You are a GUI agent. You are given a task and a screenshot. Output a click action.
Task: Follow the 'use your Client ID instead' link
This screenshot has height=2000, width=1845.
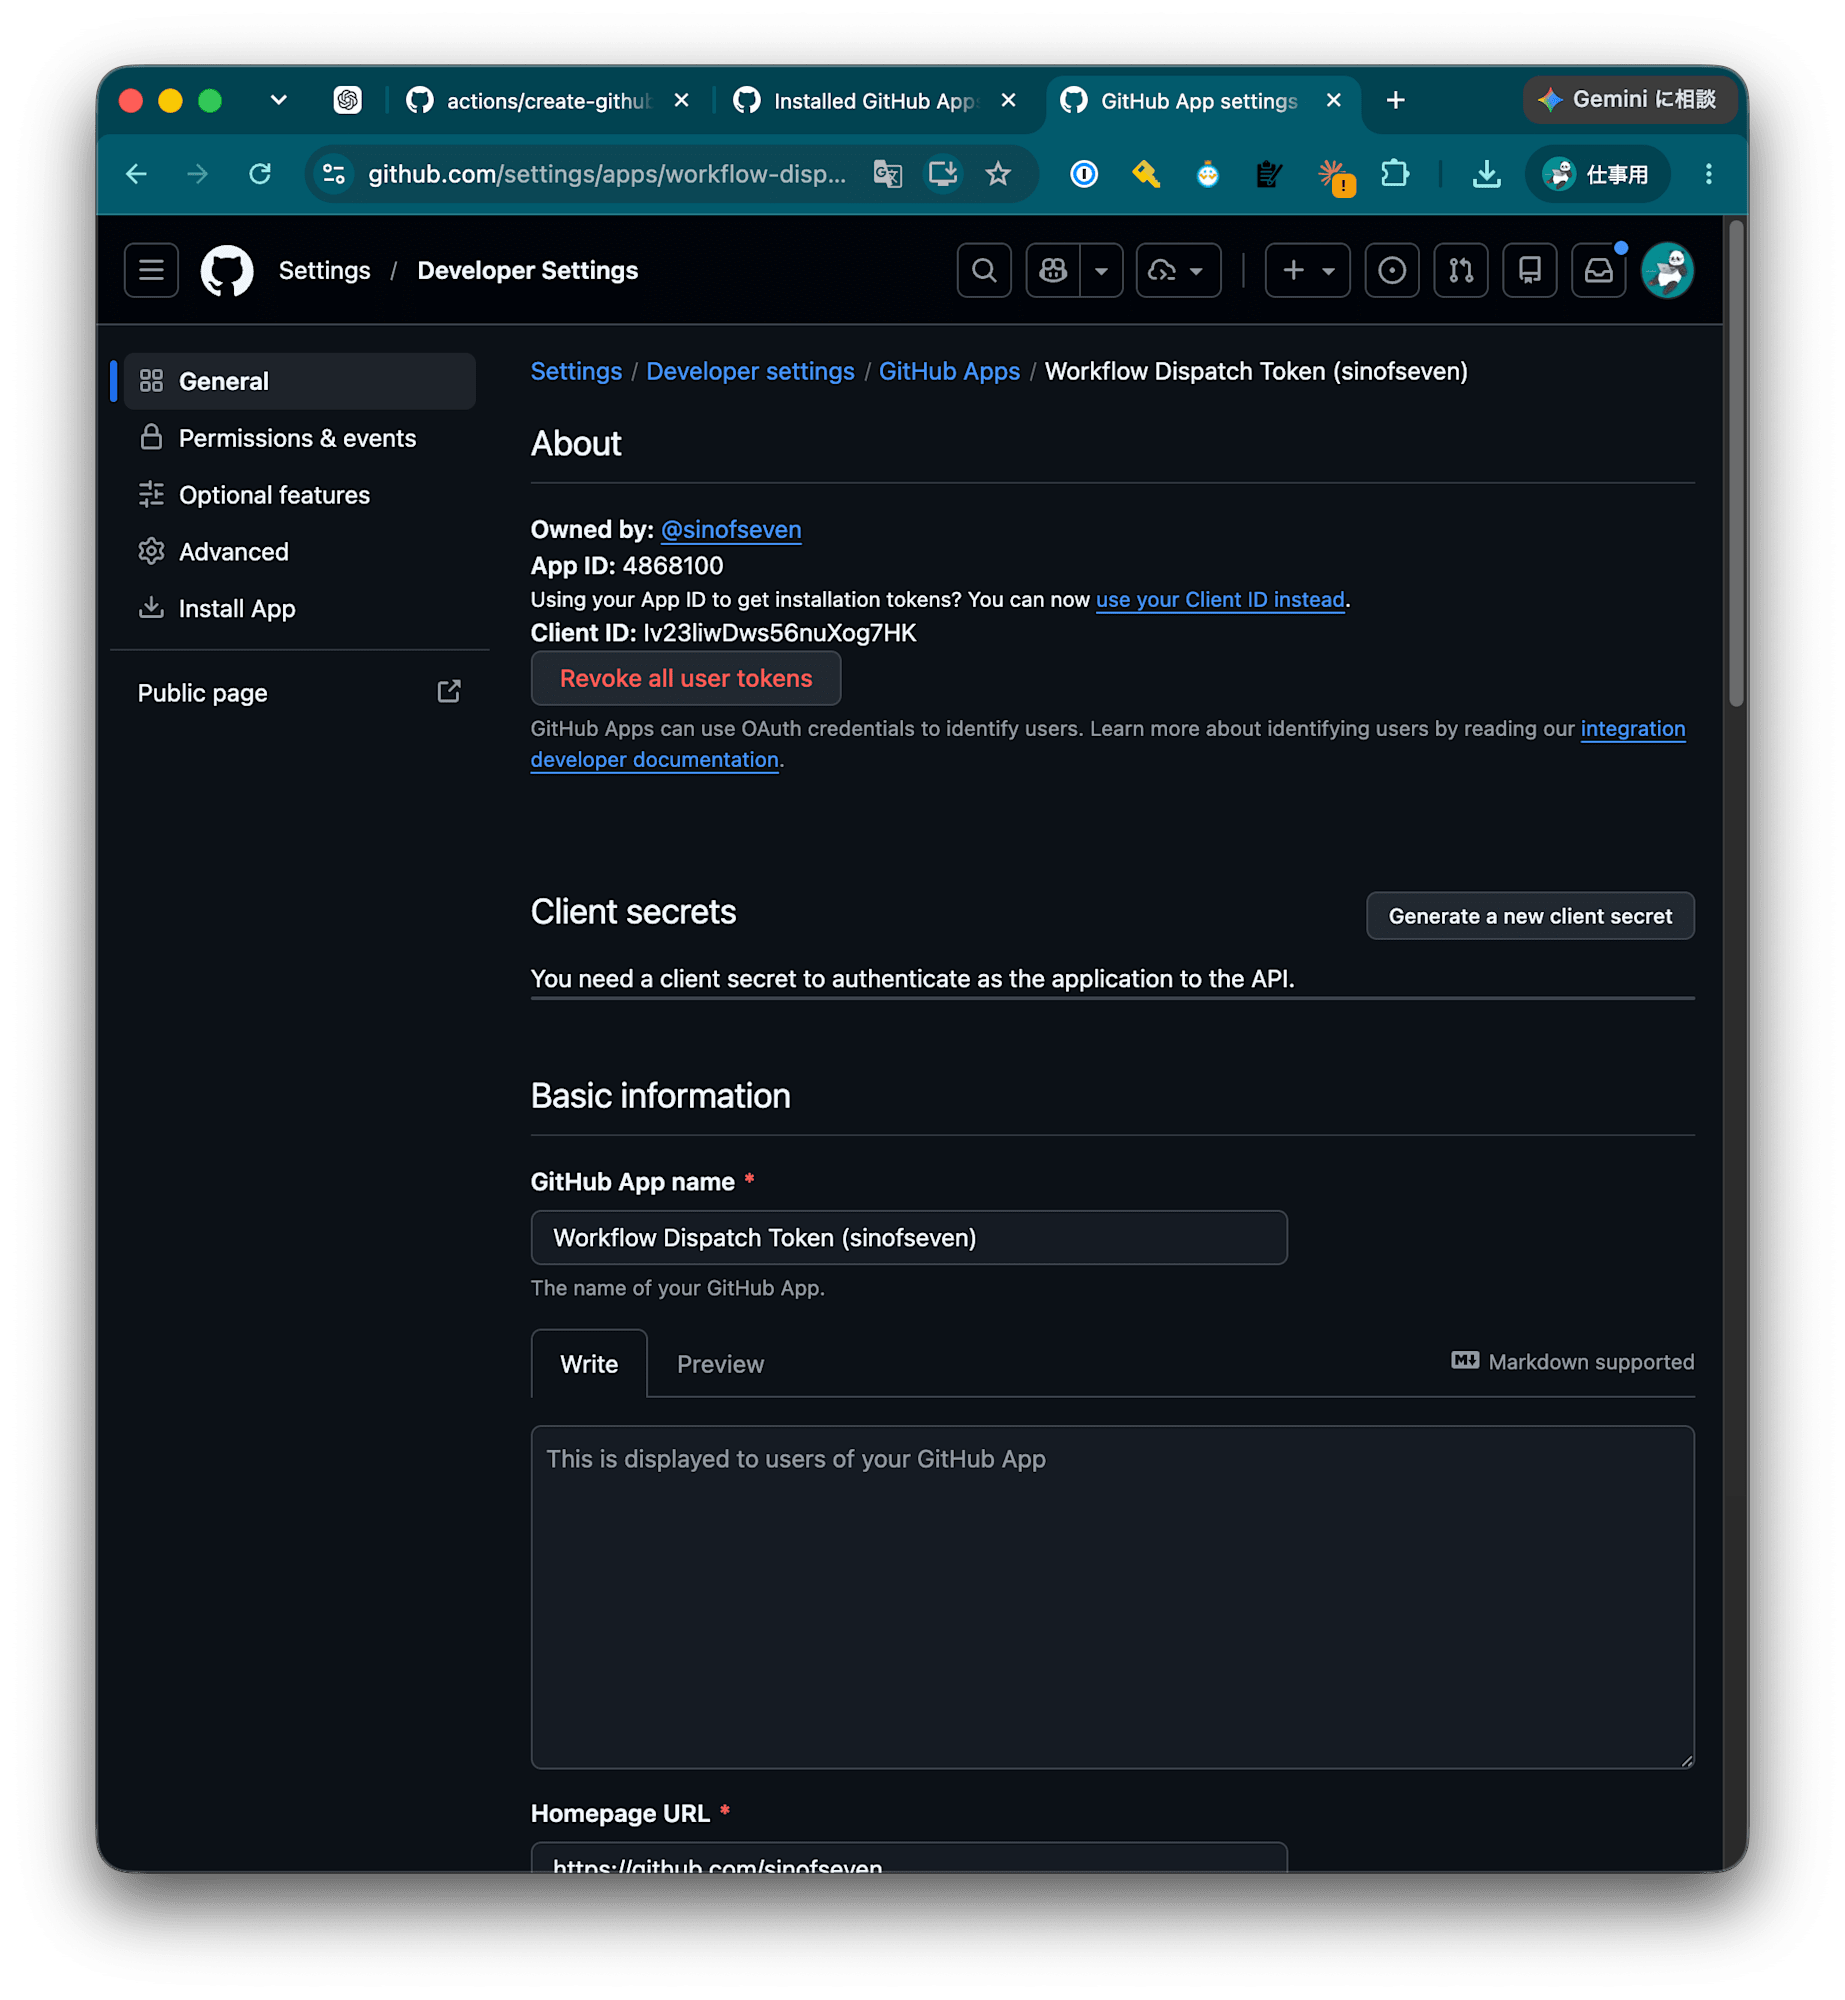tap(1219, 599)
